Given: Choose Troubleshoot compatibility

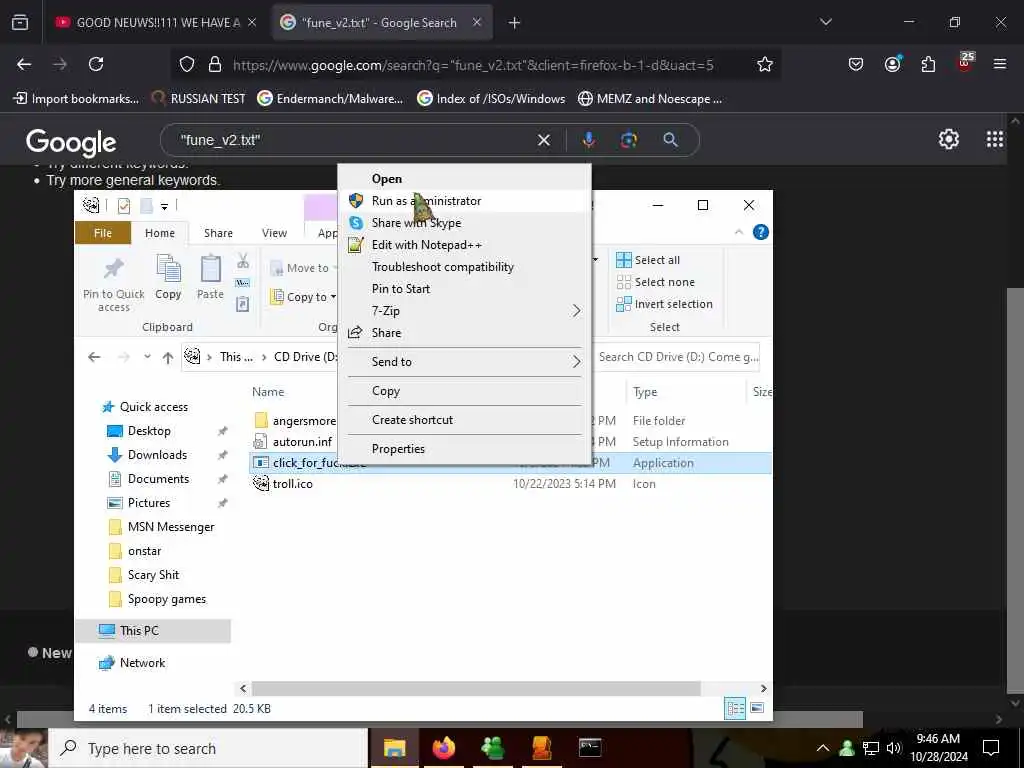Looking at the screenshot, I should [x=464, y=267].
